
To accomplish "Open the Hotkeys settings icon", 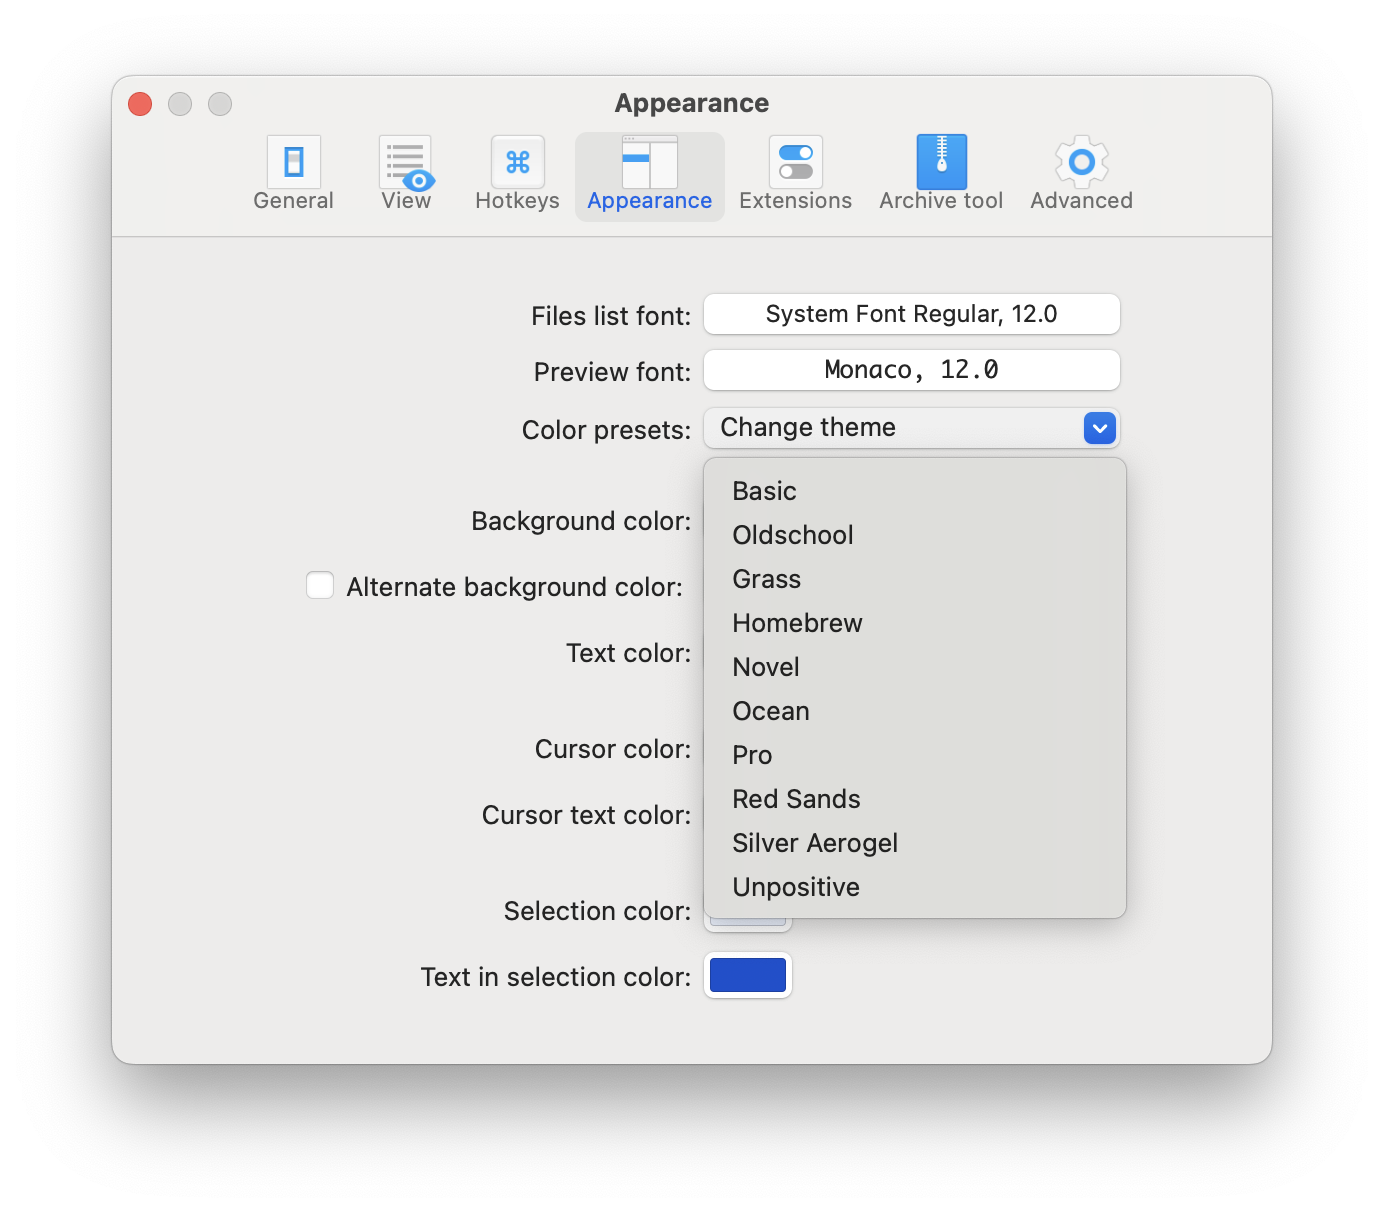I will pyautogui.click(x=517, y=174).
